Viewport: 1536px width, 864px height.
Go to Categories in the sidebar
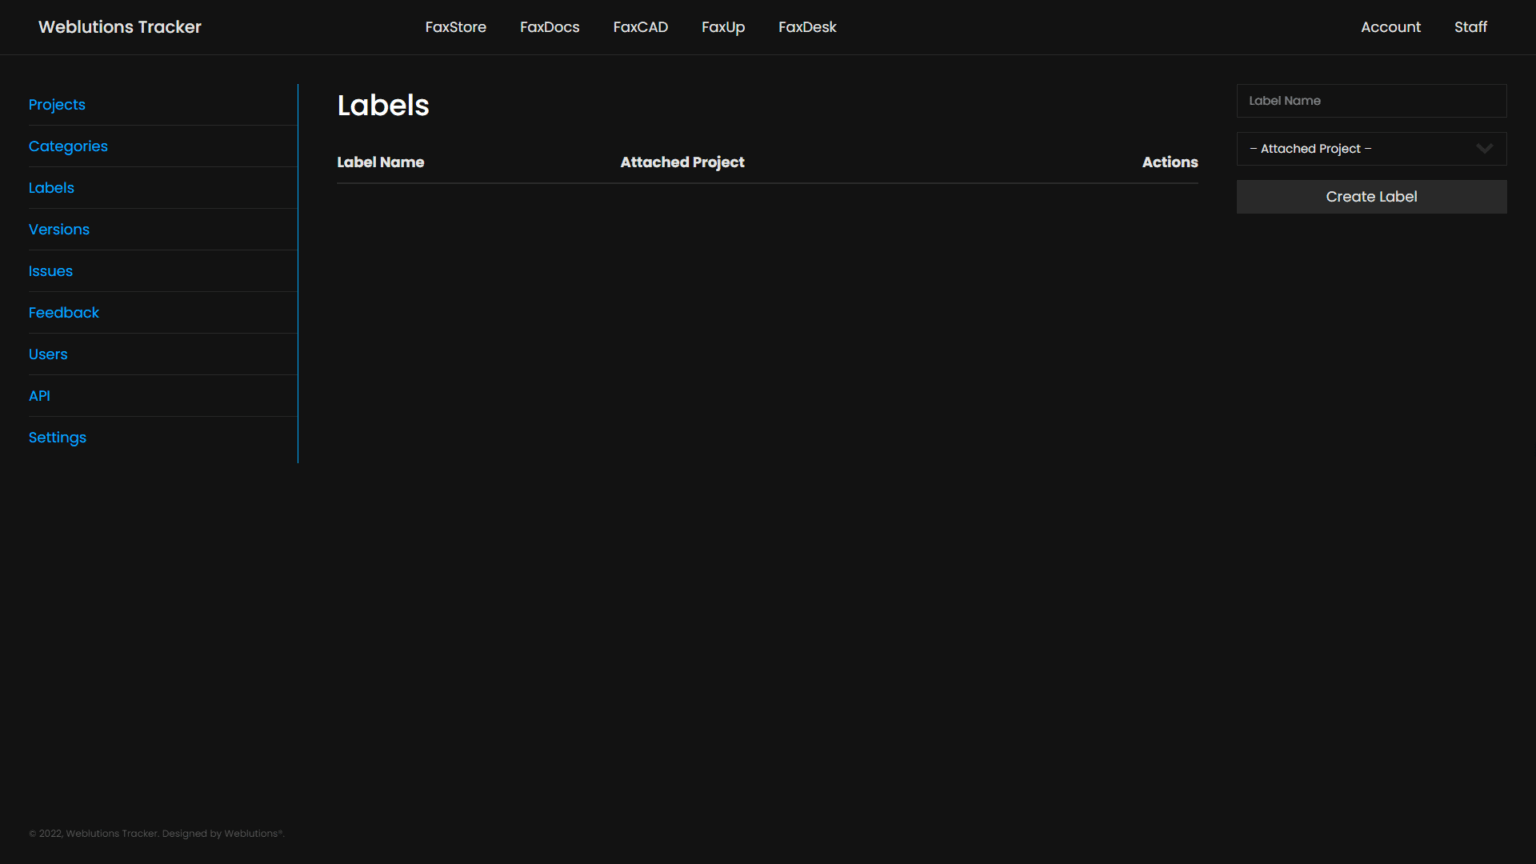point(68,146)
